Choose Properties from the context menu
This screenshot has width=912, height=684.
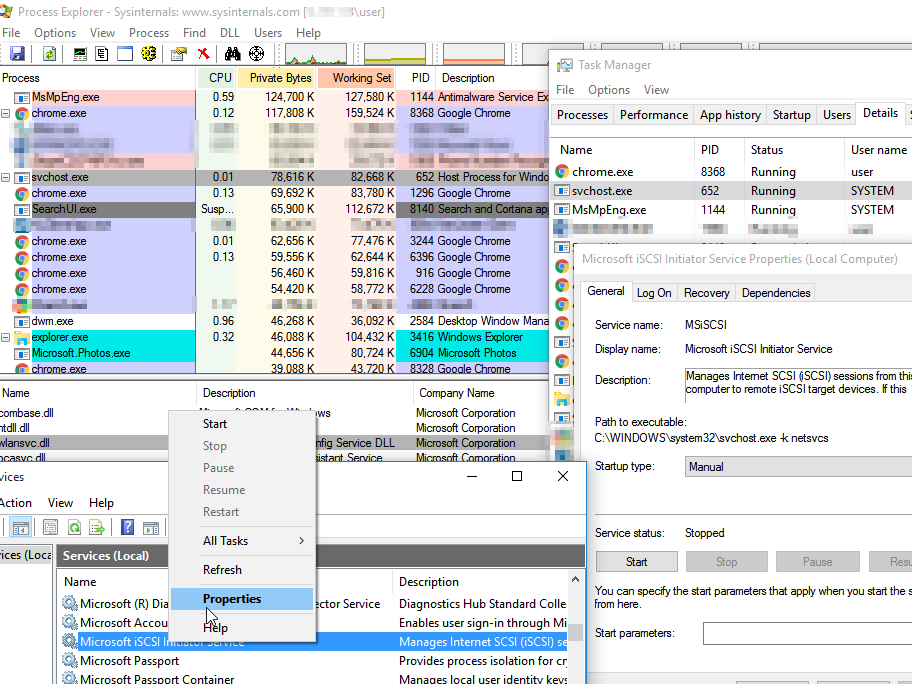[242, 599]
